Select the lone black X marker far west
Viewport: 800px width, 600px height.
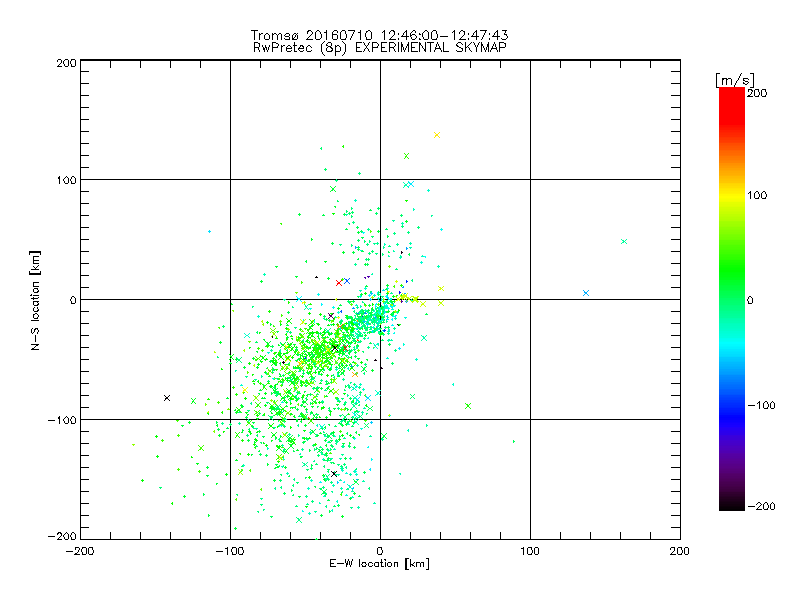coord(167,398)
